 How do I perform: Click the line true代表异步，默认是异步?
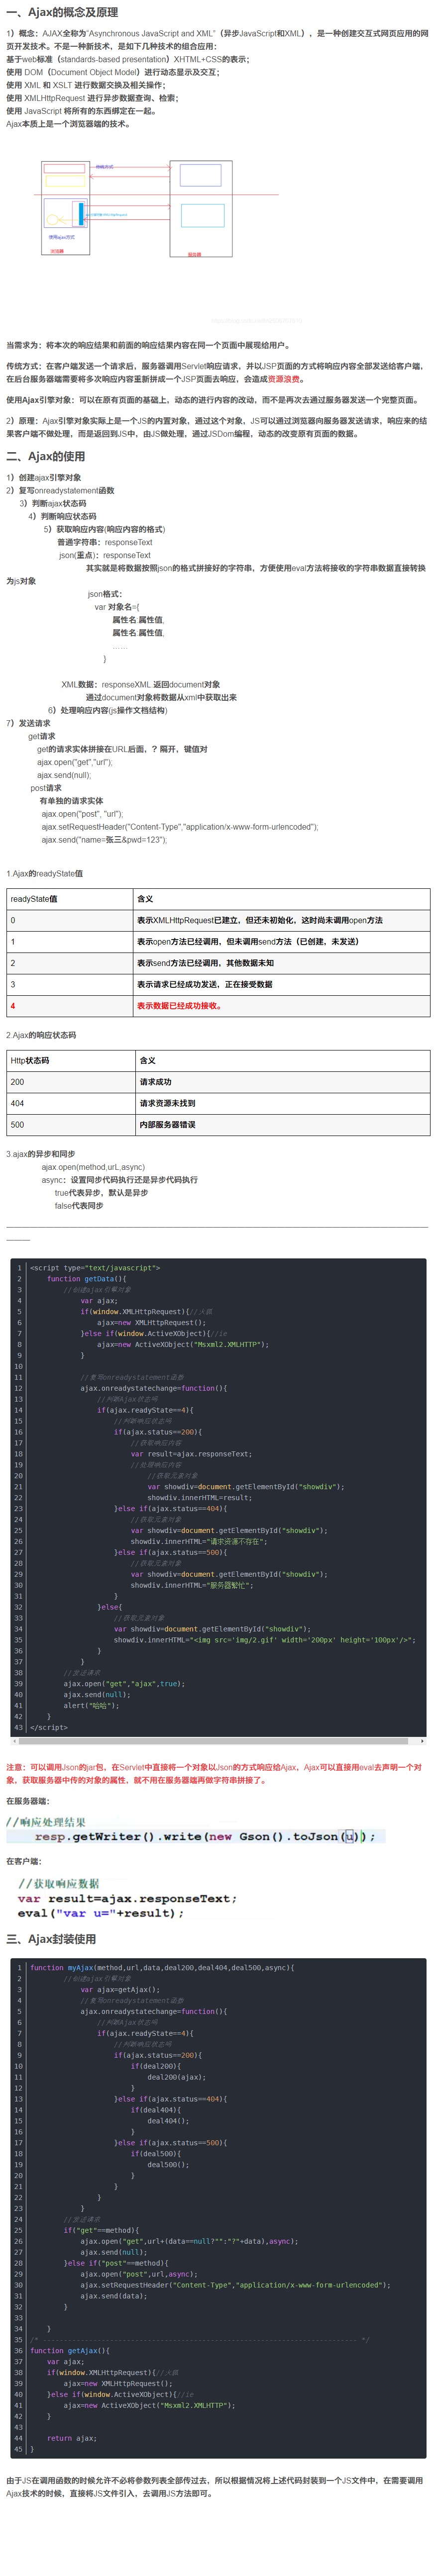pos(101,1193)
